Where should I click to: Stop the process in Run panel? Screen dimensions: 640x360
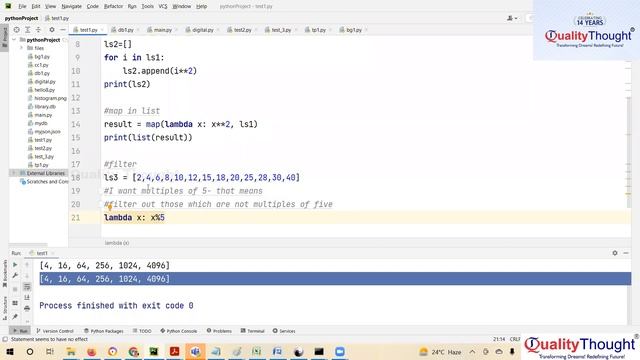(x=15, y=289)
